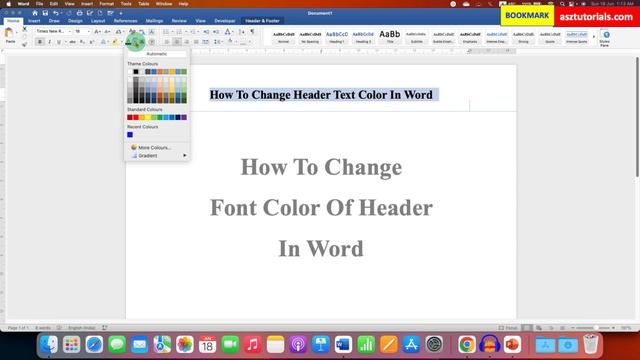Expand the bullets list dropdown arrow
The height and width of the screenshot is (360, 640).
172,31
